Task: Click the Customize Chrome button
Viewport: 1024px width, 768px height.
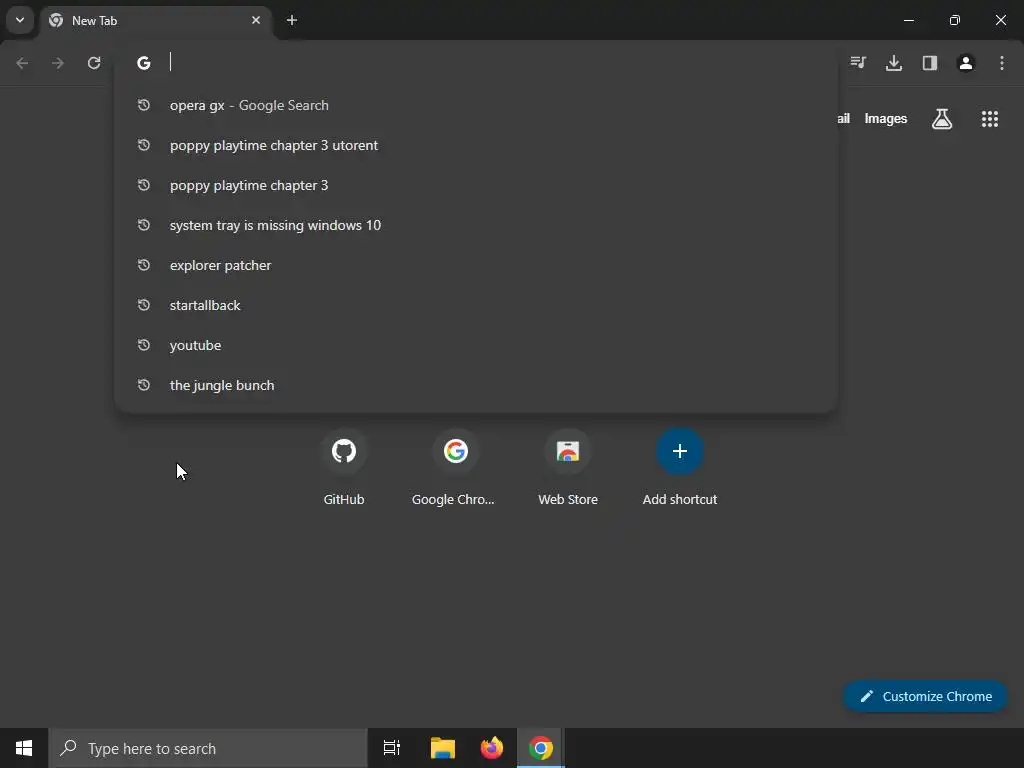Action: click(925, 696)
